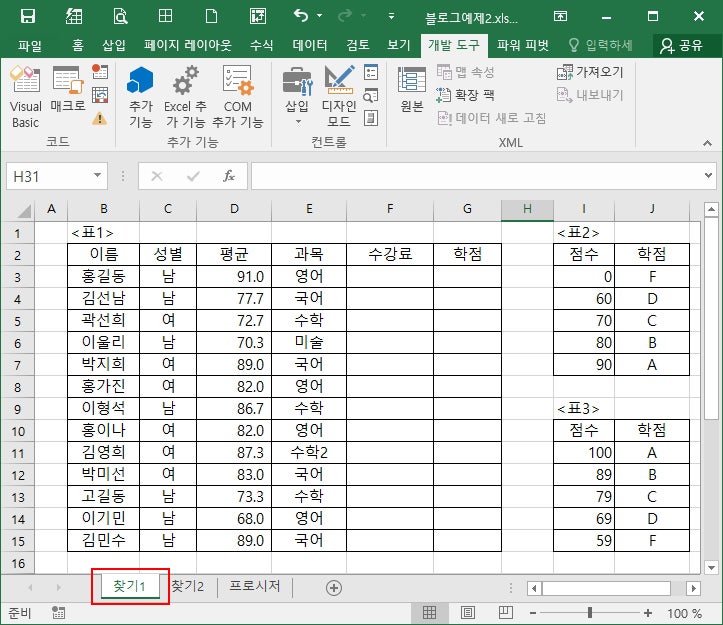The image size is (723, 625).
Task: Open dropdown arrow under Insert (삽입) controls
Action: (x=298, y=122)
